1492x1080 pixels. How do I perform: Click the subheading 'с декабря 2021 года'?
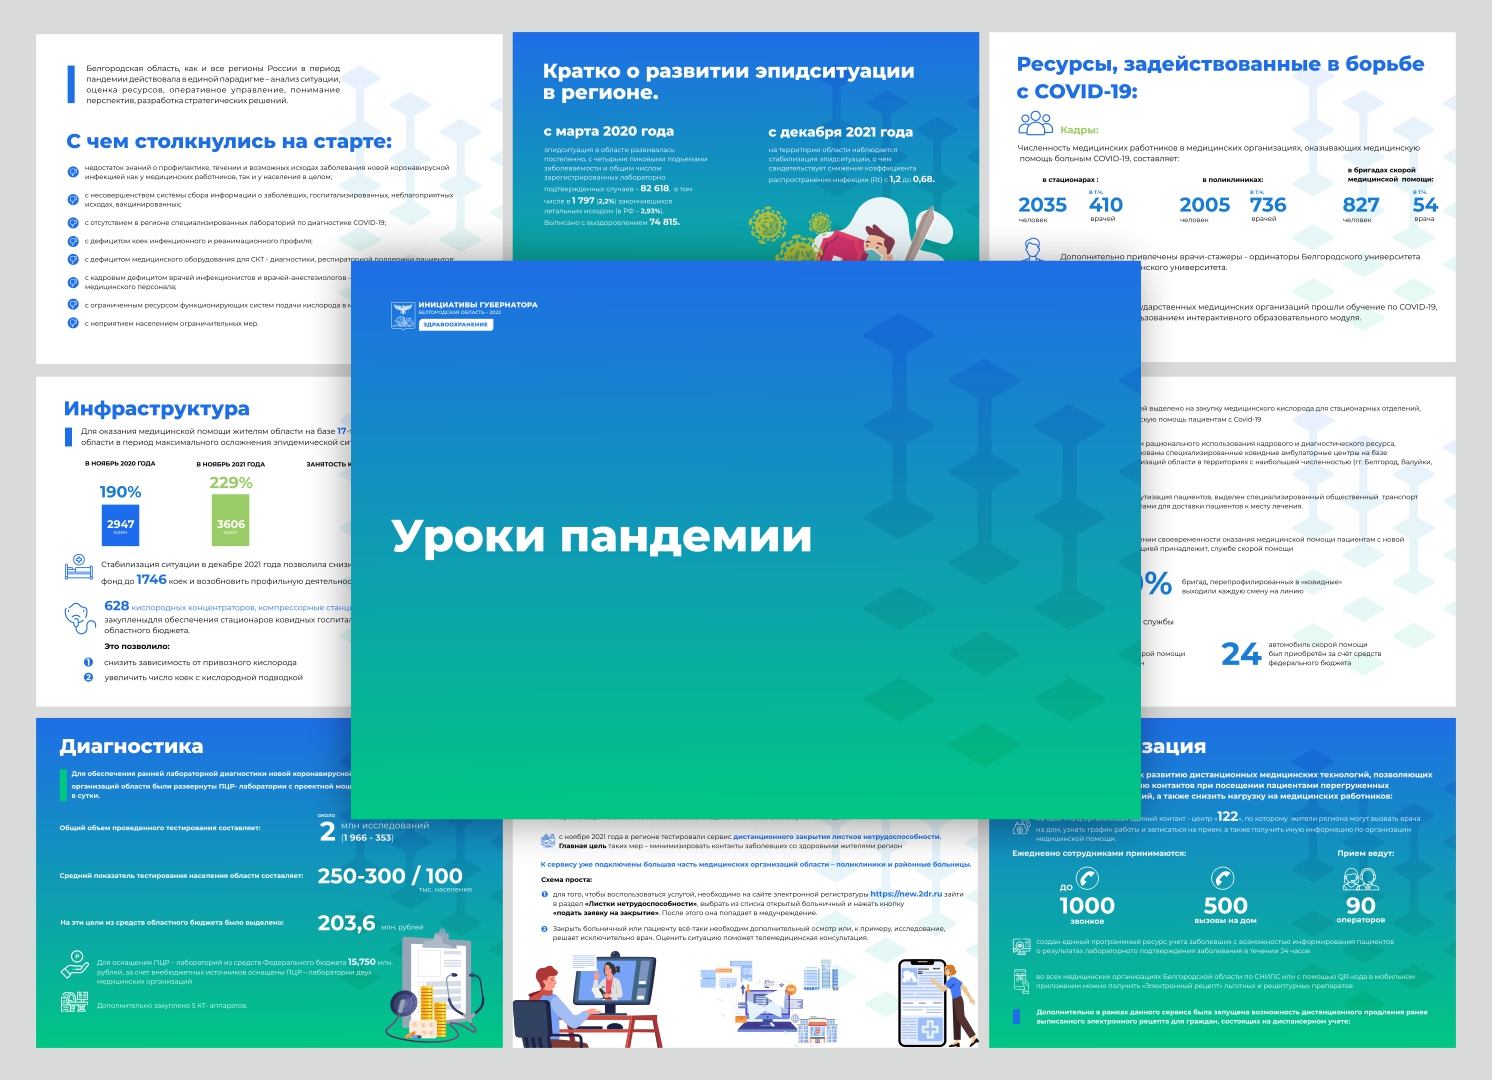841,132
